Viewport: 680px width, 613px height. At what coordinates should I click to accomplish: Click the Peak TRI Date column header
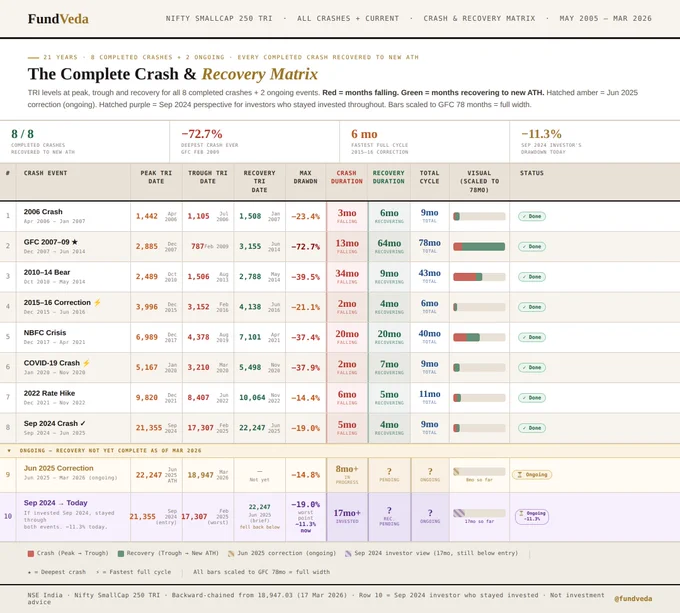[156, 177]
